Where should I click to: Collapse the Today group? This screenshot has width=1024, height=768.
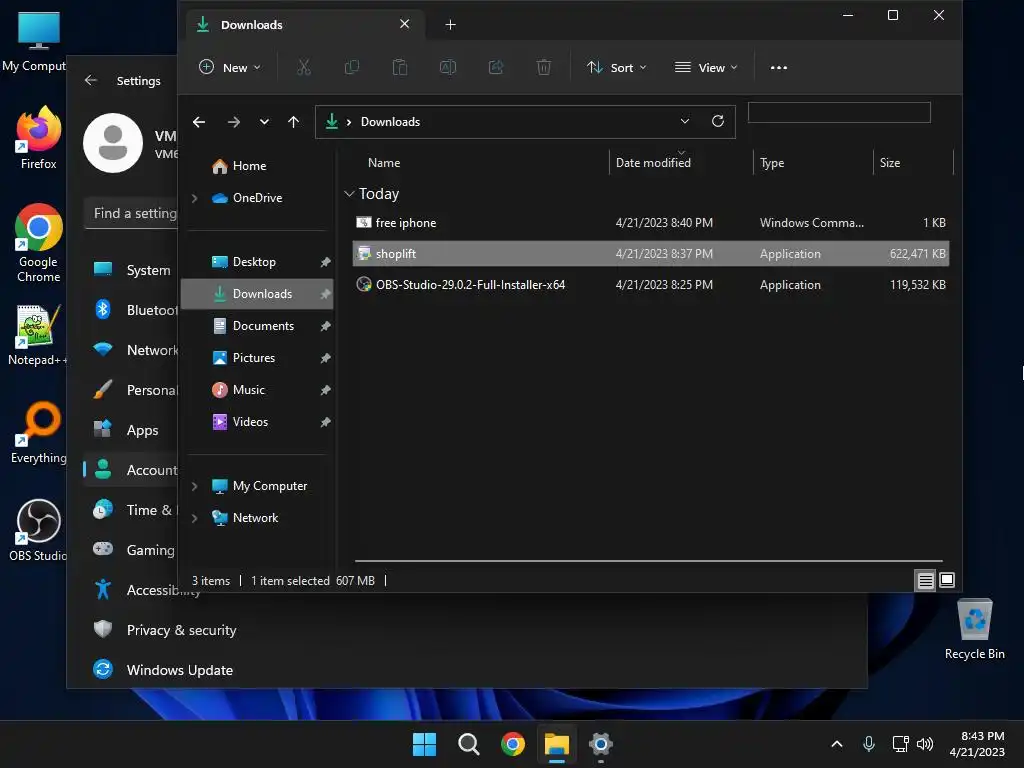(349, 194)
